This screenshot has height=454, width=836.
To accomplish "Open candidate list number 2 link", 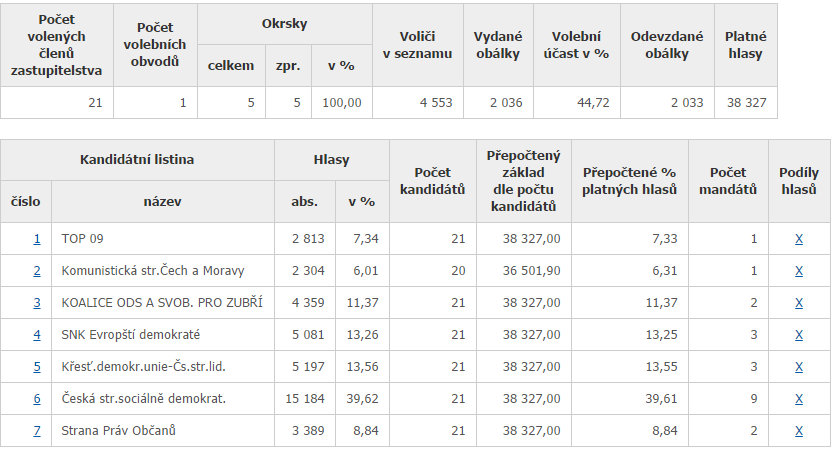I will pyautogui.click(x=37, y=271).
